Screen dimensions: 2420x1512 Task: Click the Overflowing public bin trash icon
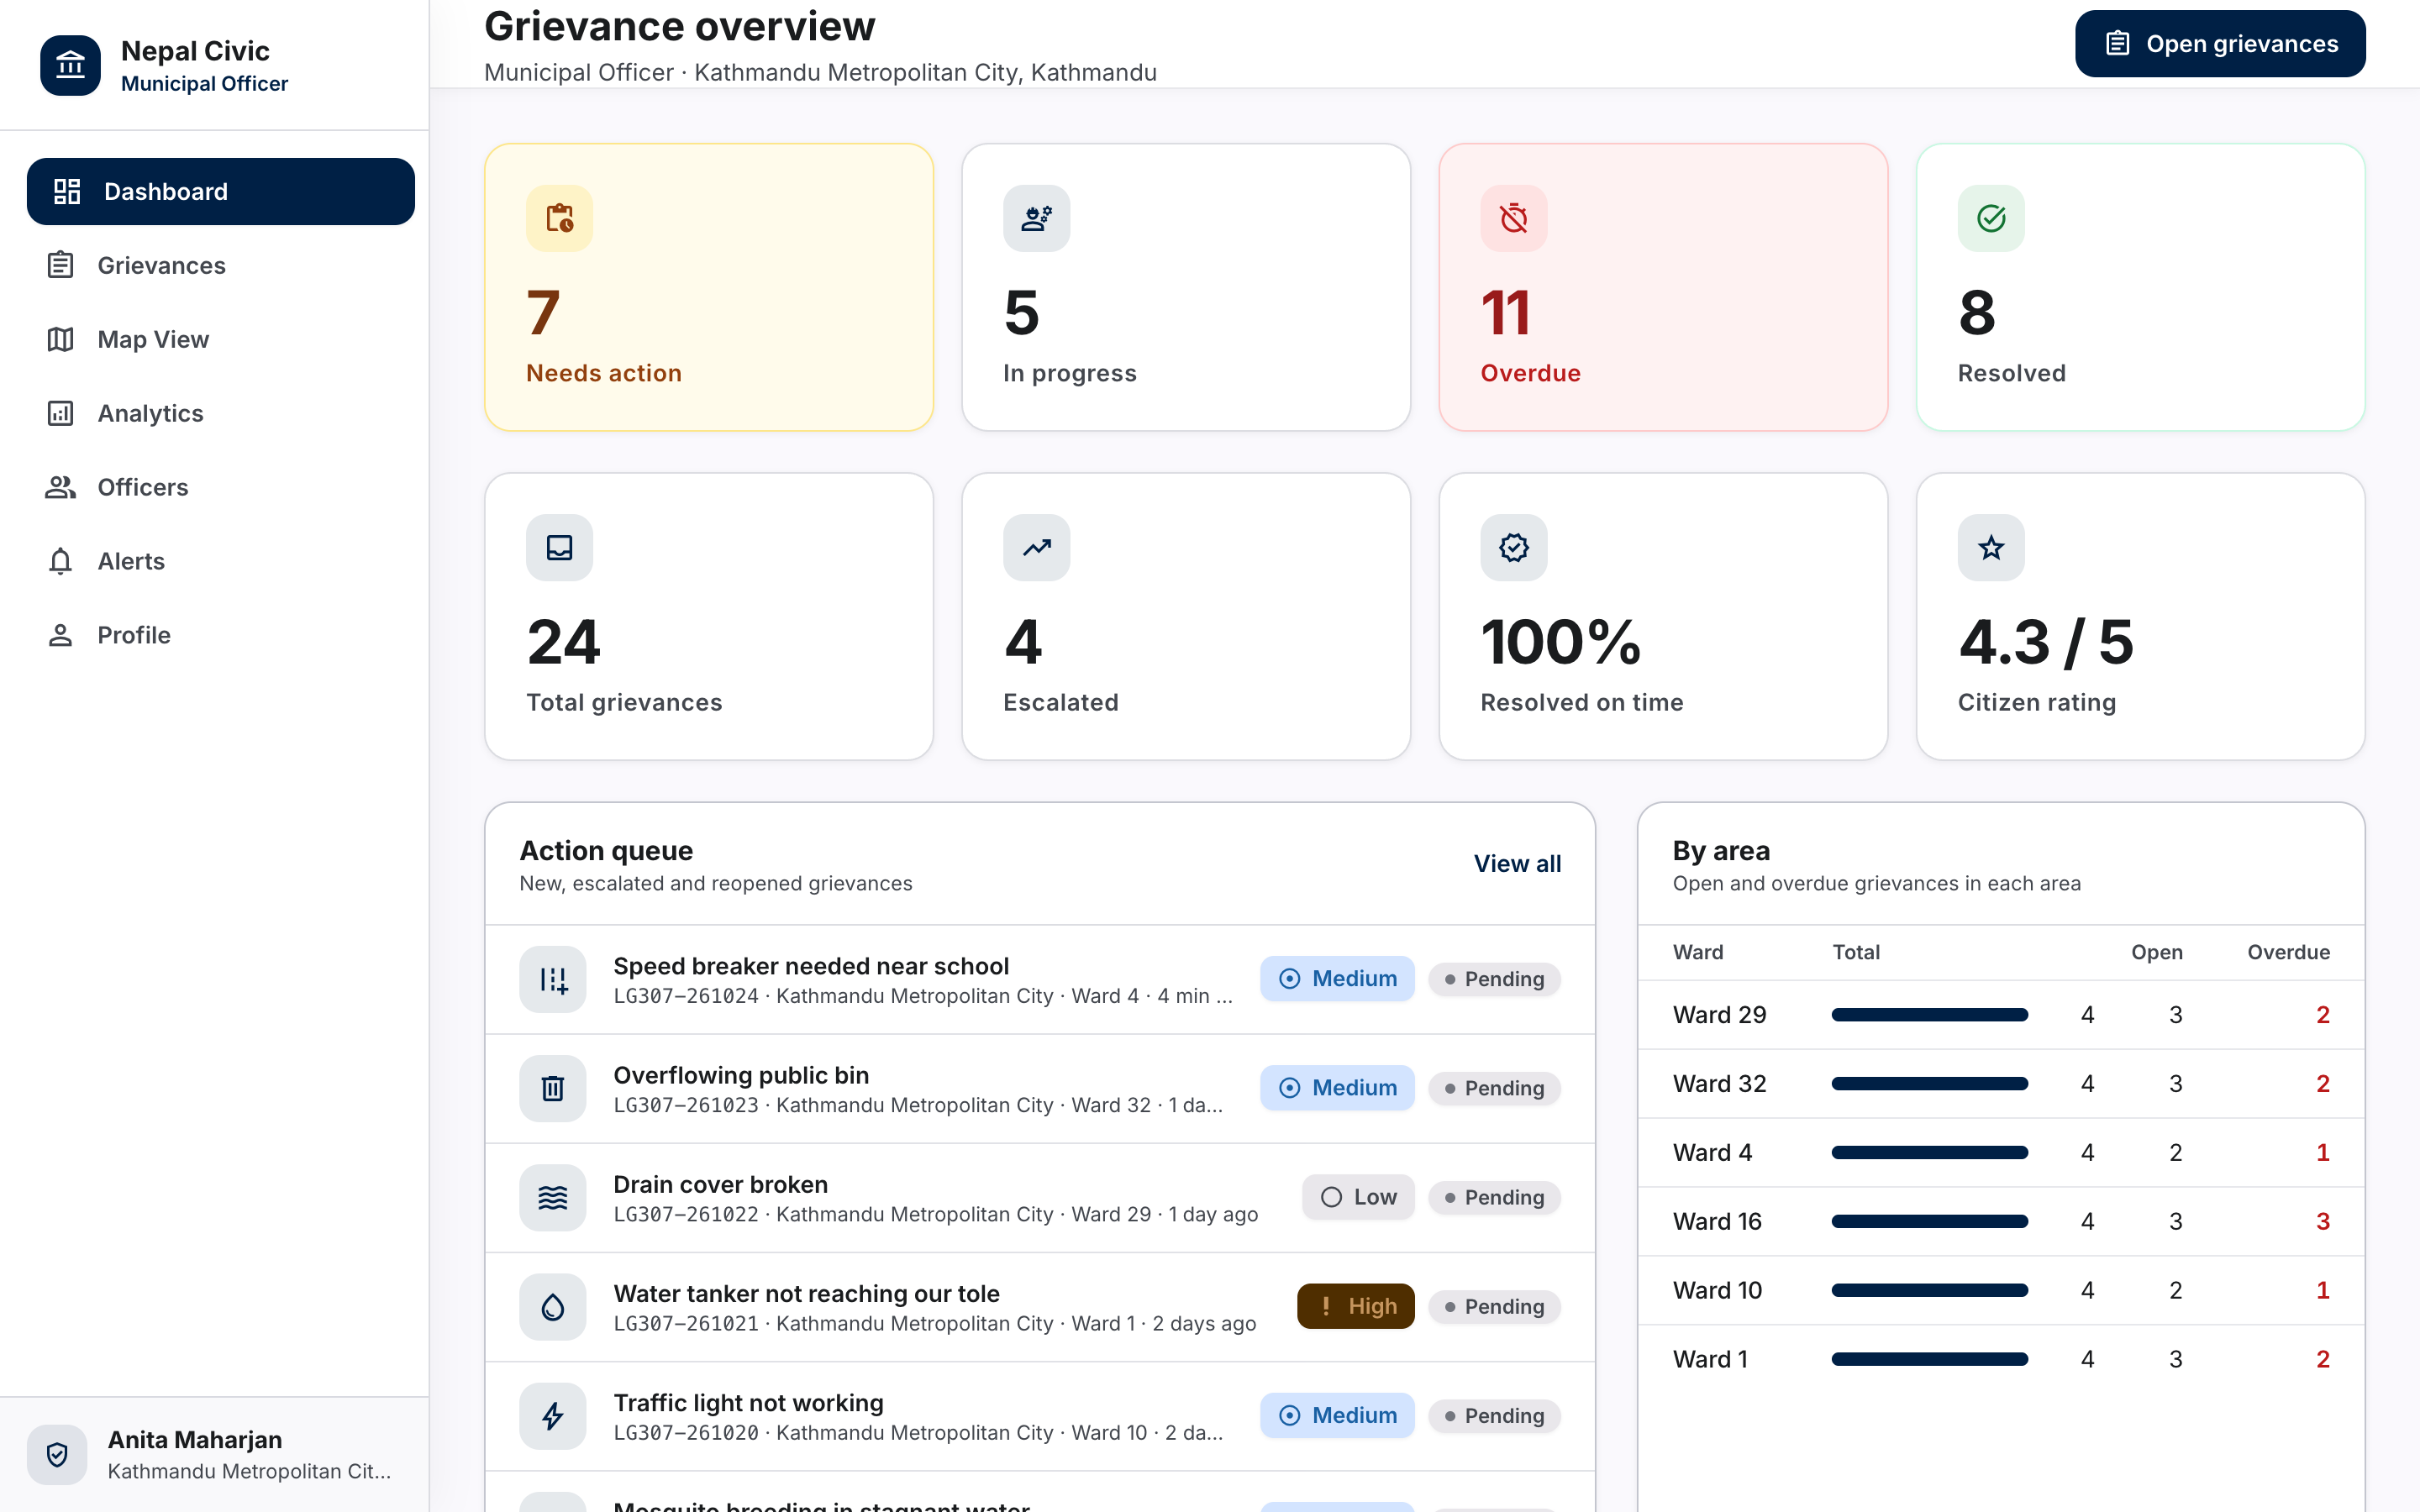click(x=552, y=1088)
